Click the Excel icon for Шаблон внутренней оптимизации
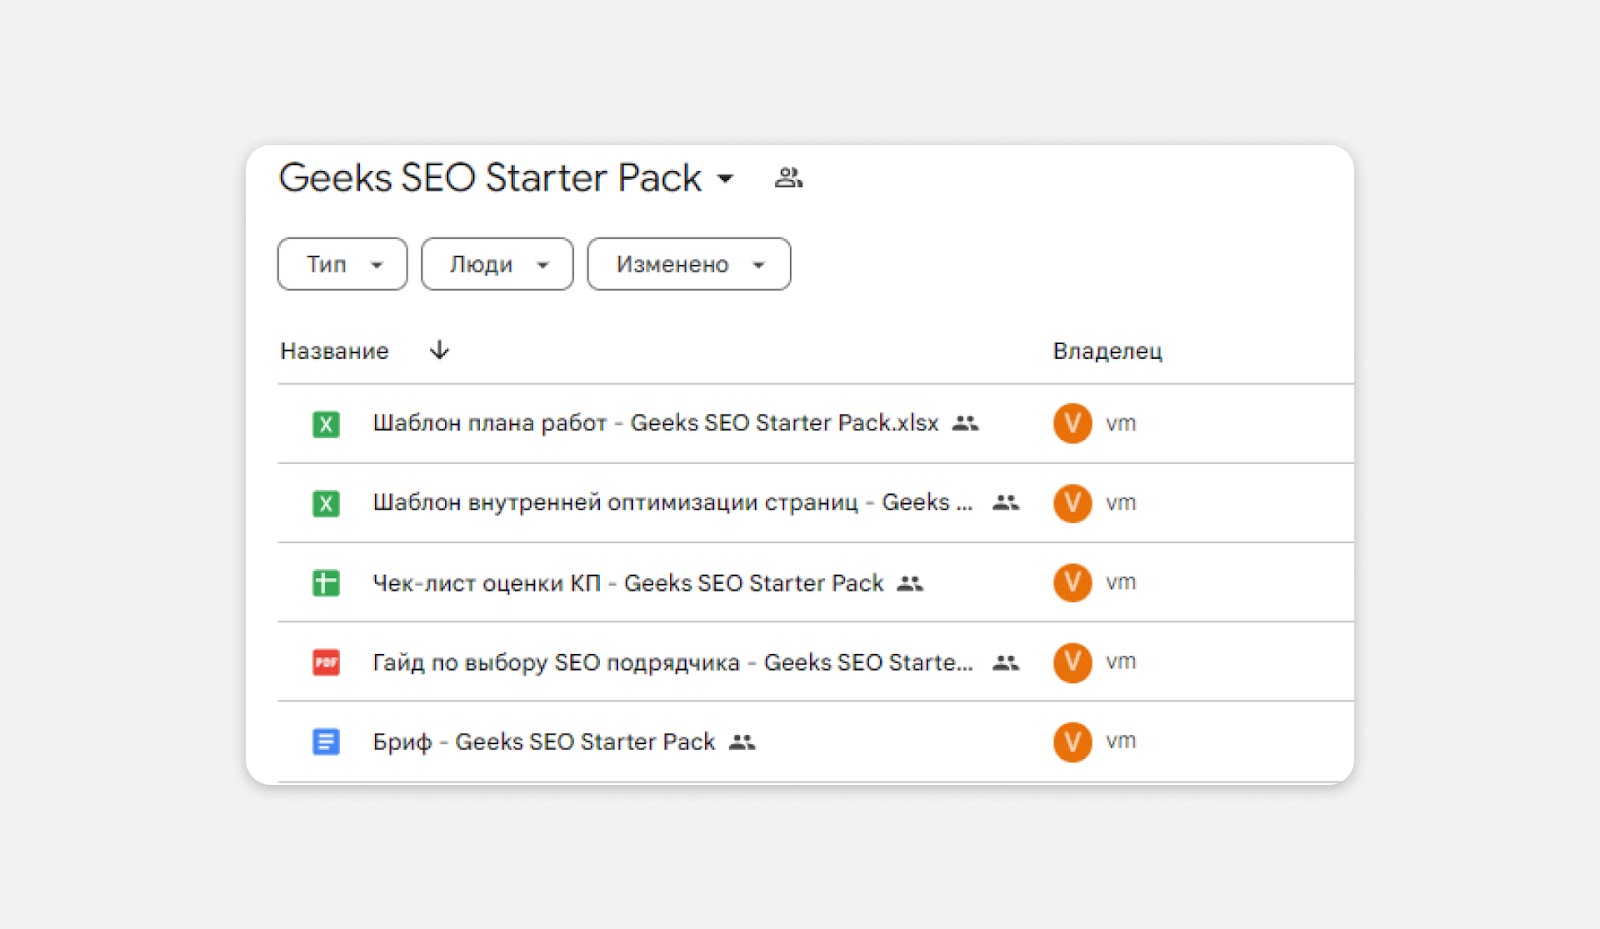Image resolution: width=1600 pixels, height=929 pixels. pos(326,503)
